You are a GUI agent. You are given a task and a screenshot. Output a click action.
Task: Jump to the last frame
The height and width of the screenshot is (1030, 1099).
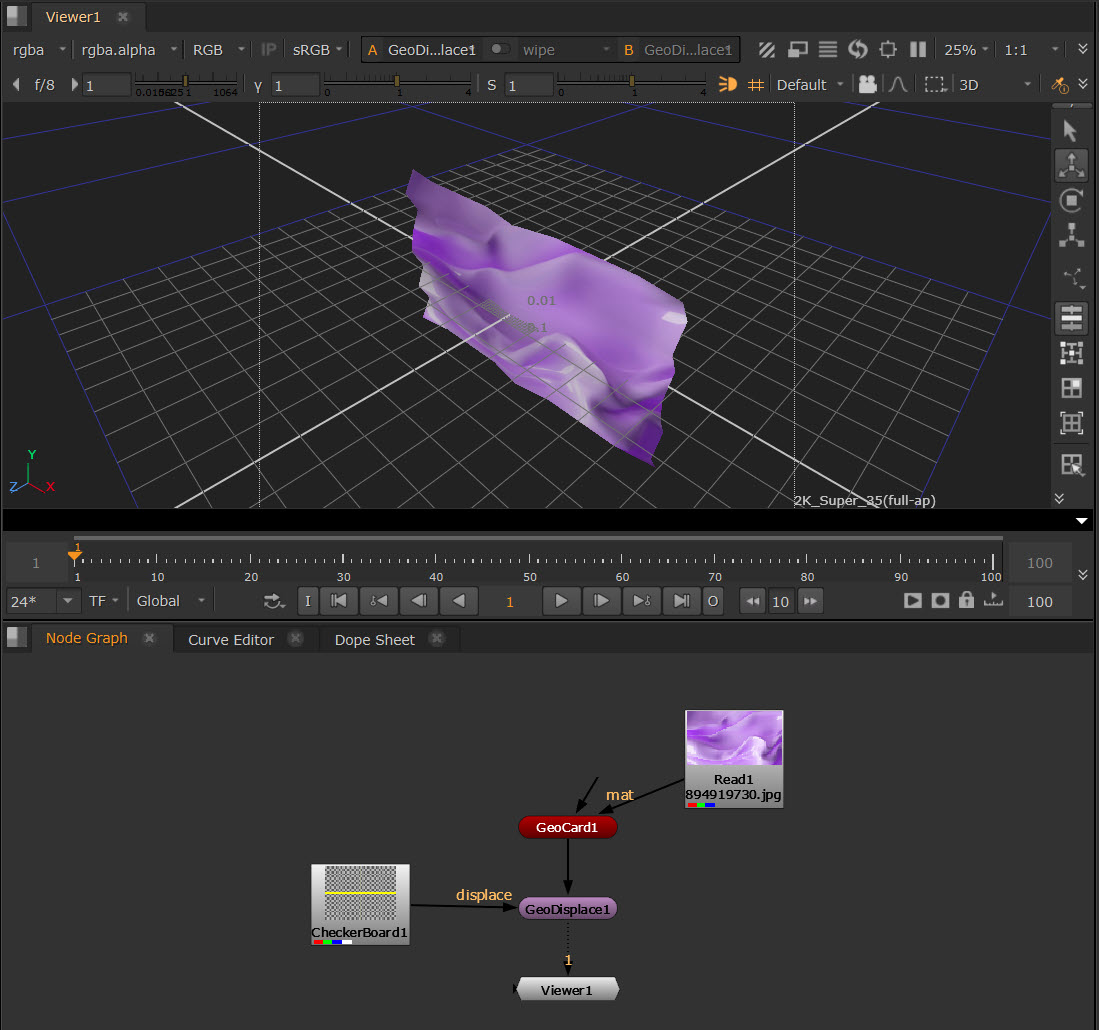click(x=681, y=601)
